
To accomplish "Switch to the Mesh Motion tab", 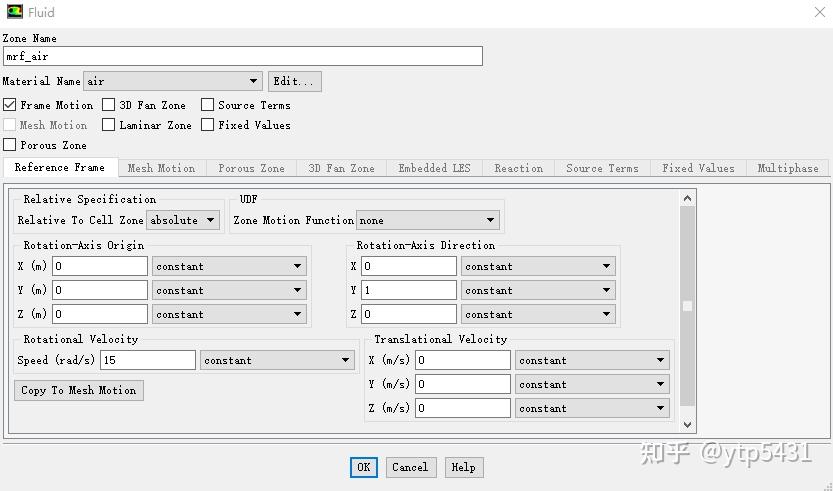I will [x=161, y=168].
